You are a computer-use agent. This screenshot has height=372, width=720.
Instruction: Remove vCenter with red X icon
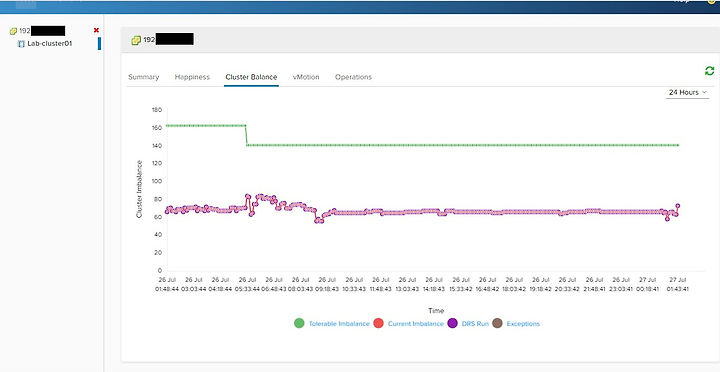tap(96, 30)
